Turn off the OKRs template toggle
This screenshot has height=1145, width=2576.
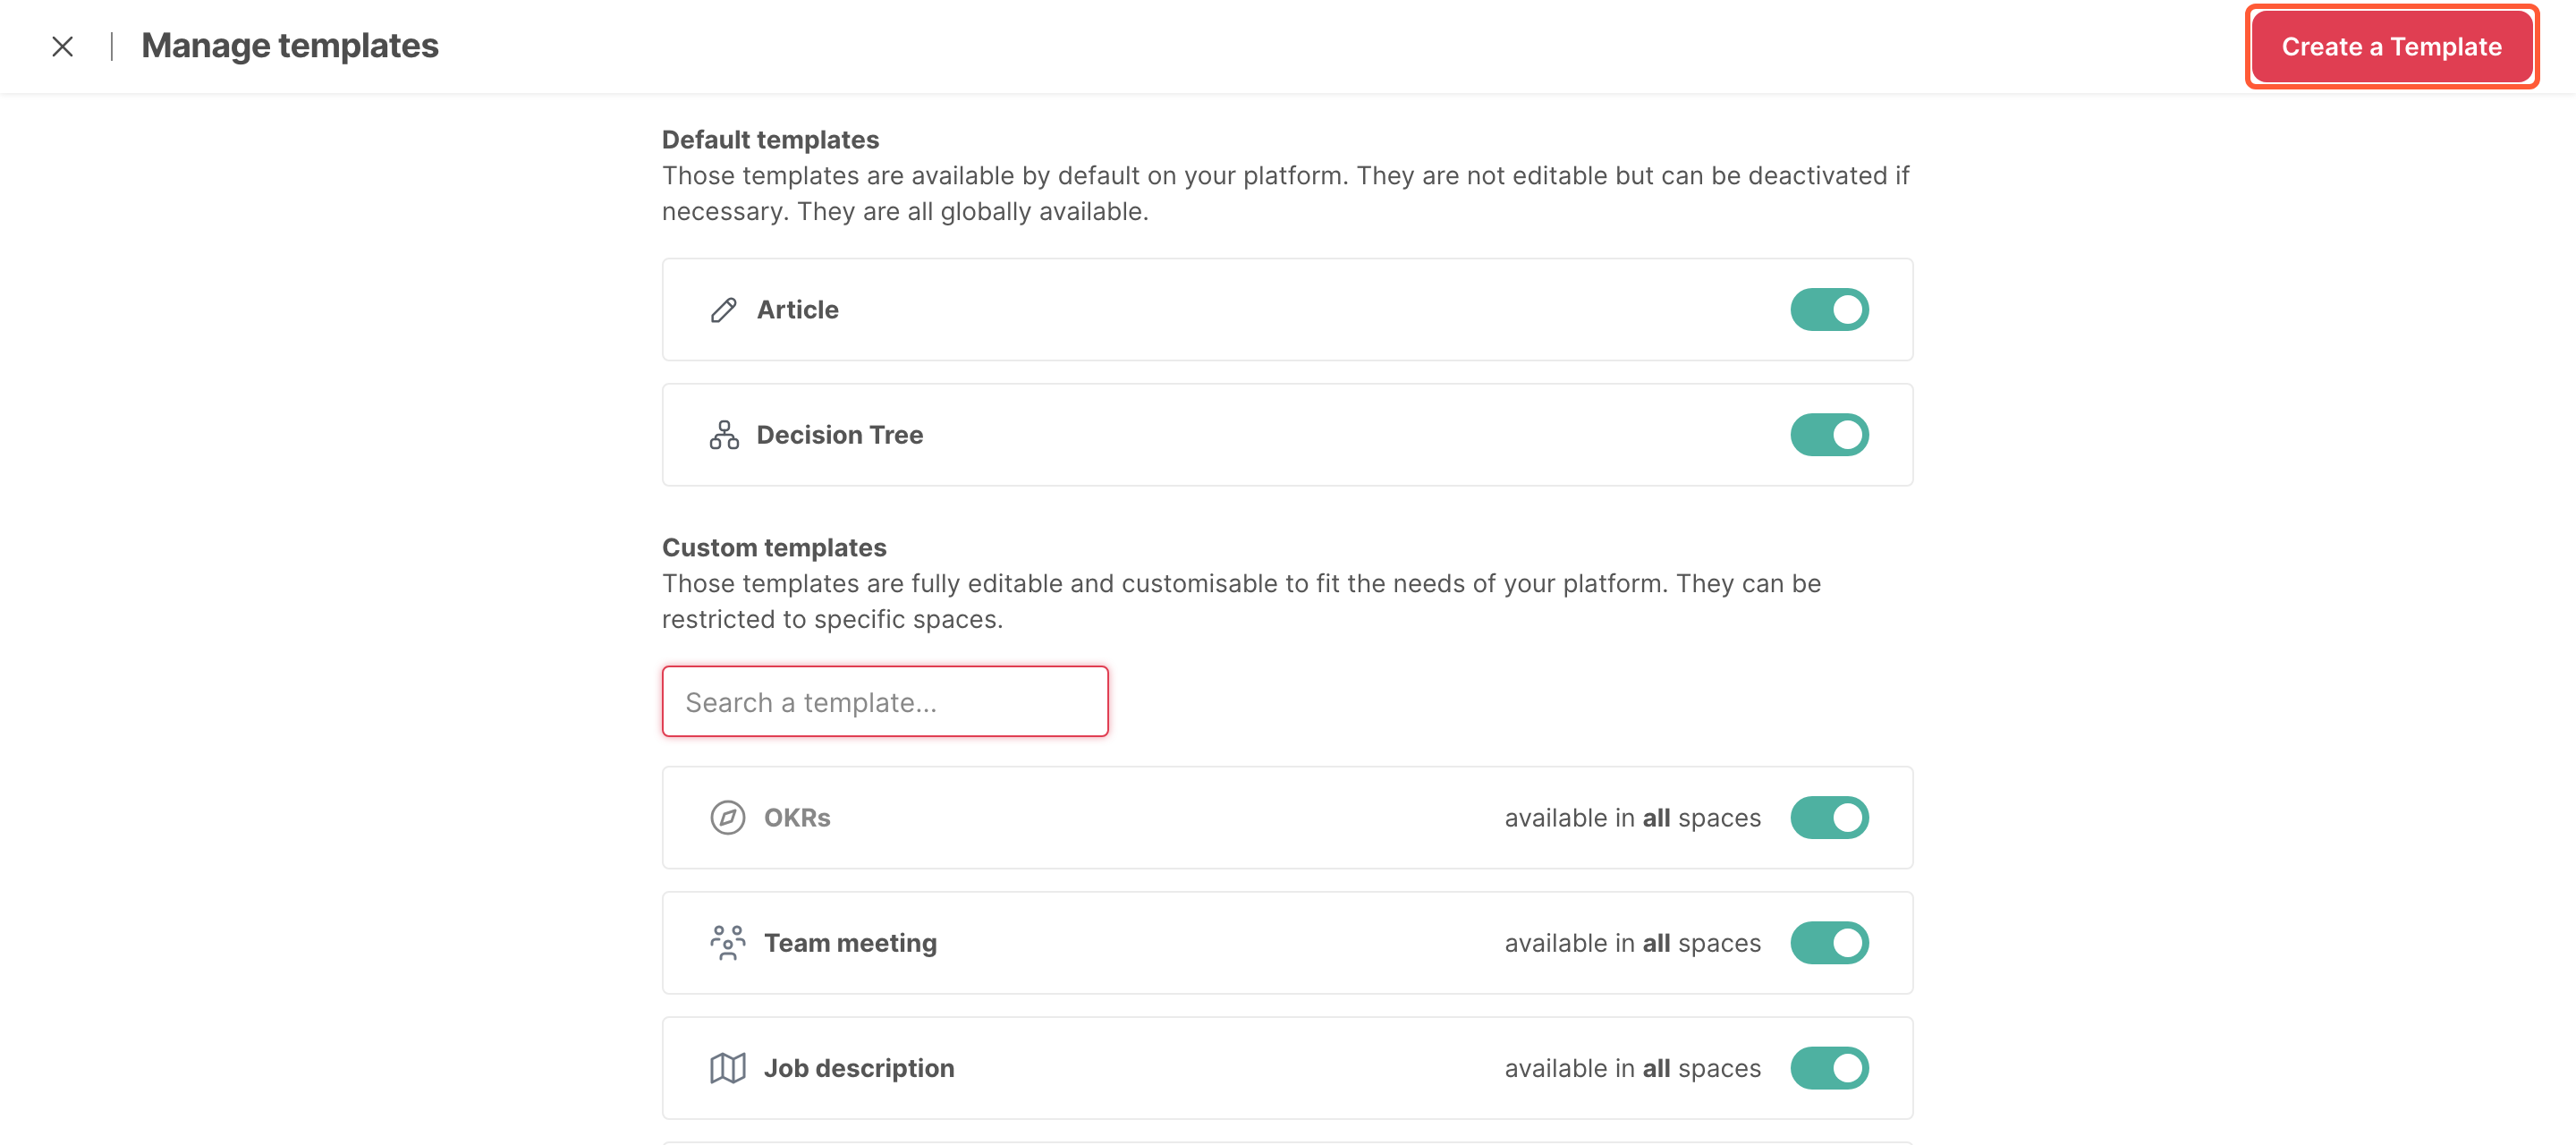1829,818
